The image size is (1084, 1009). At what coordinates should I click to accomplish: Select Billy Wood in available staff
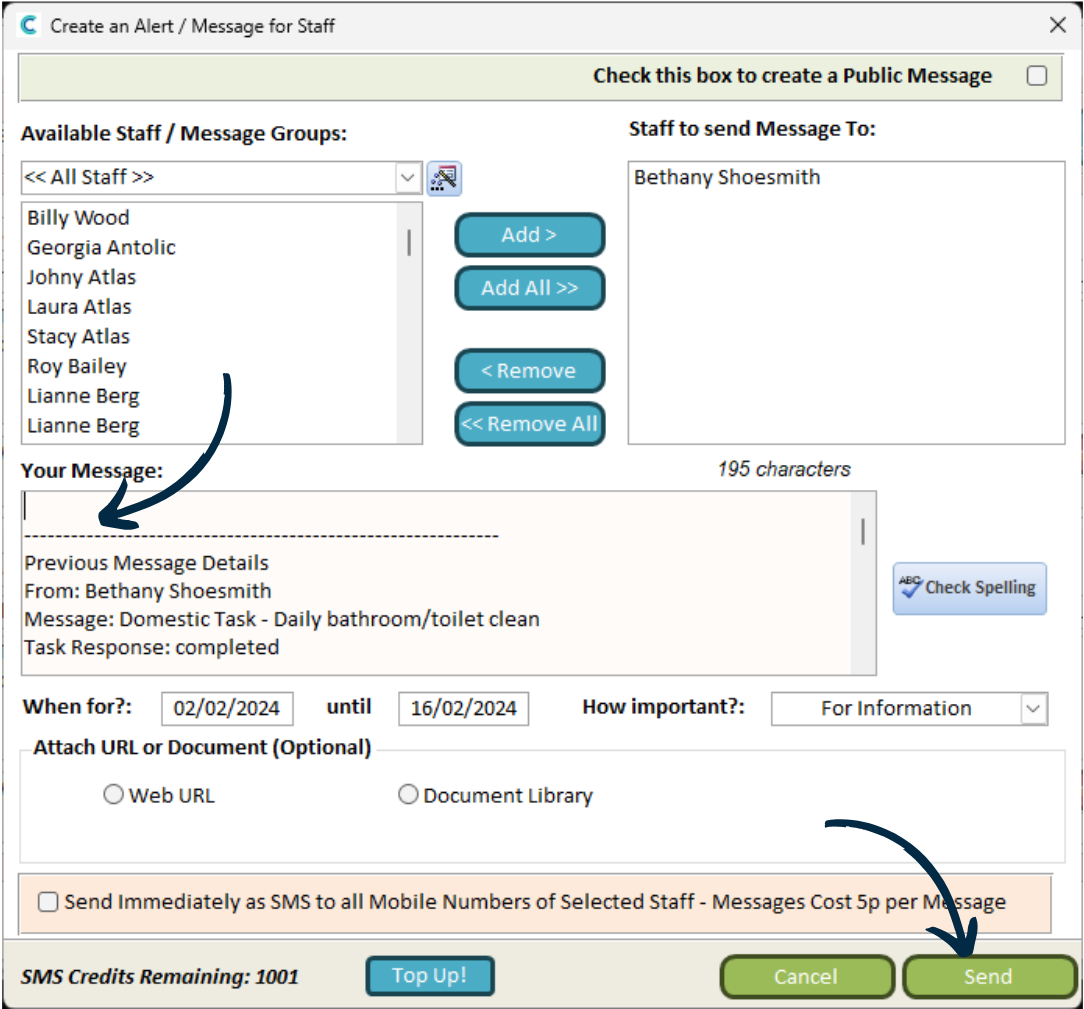(78, 218)
